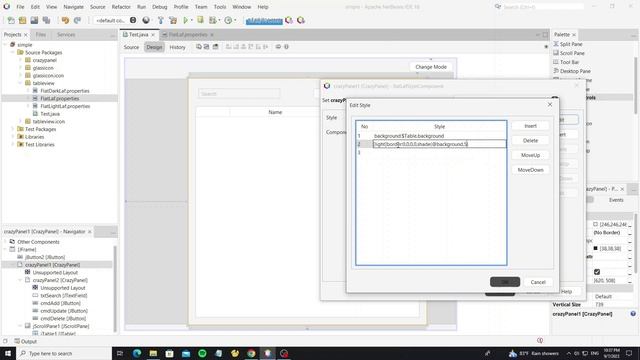The width and height of the screenshot is (640, 360).
Task: Click the Redo toolbar icon
Action: click(x=77, y=20)
